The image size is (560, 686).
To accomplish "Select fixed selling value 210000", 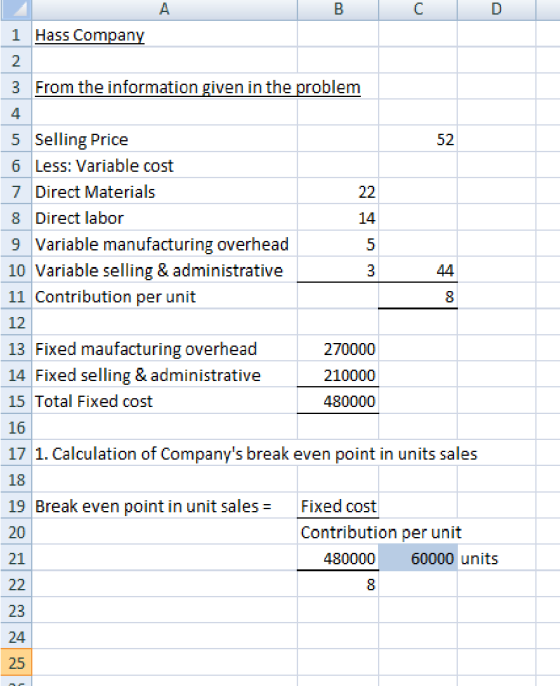I will click(x=338, y=375).
